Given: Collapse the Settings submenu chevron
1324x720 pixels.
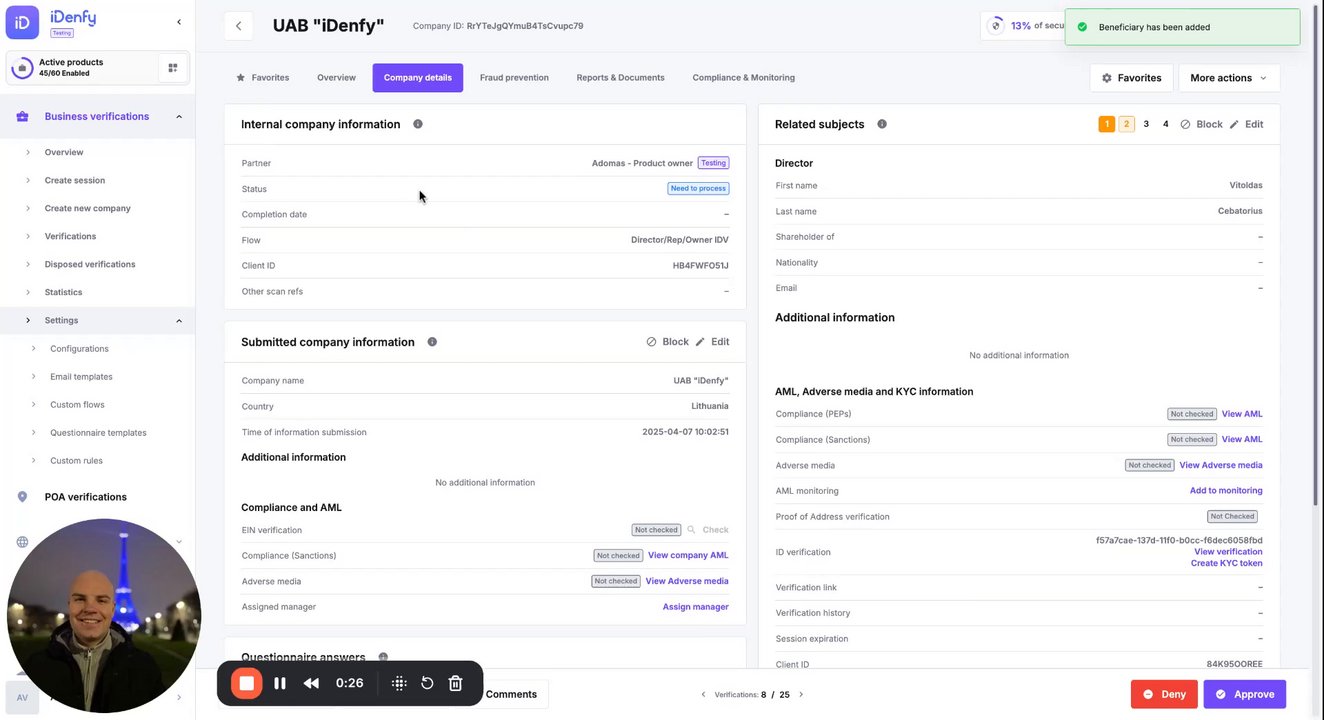Looking at the screenshot, I should [x=179, y=321].
